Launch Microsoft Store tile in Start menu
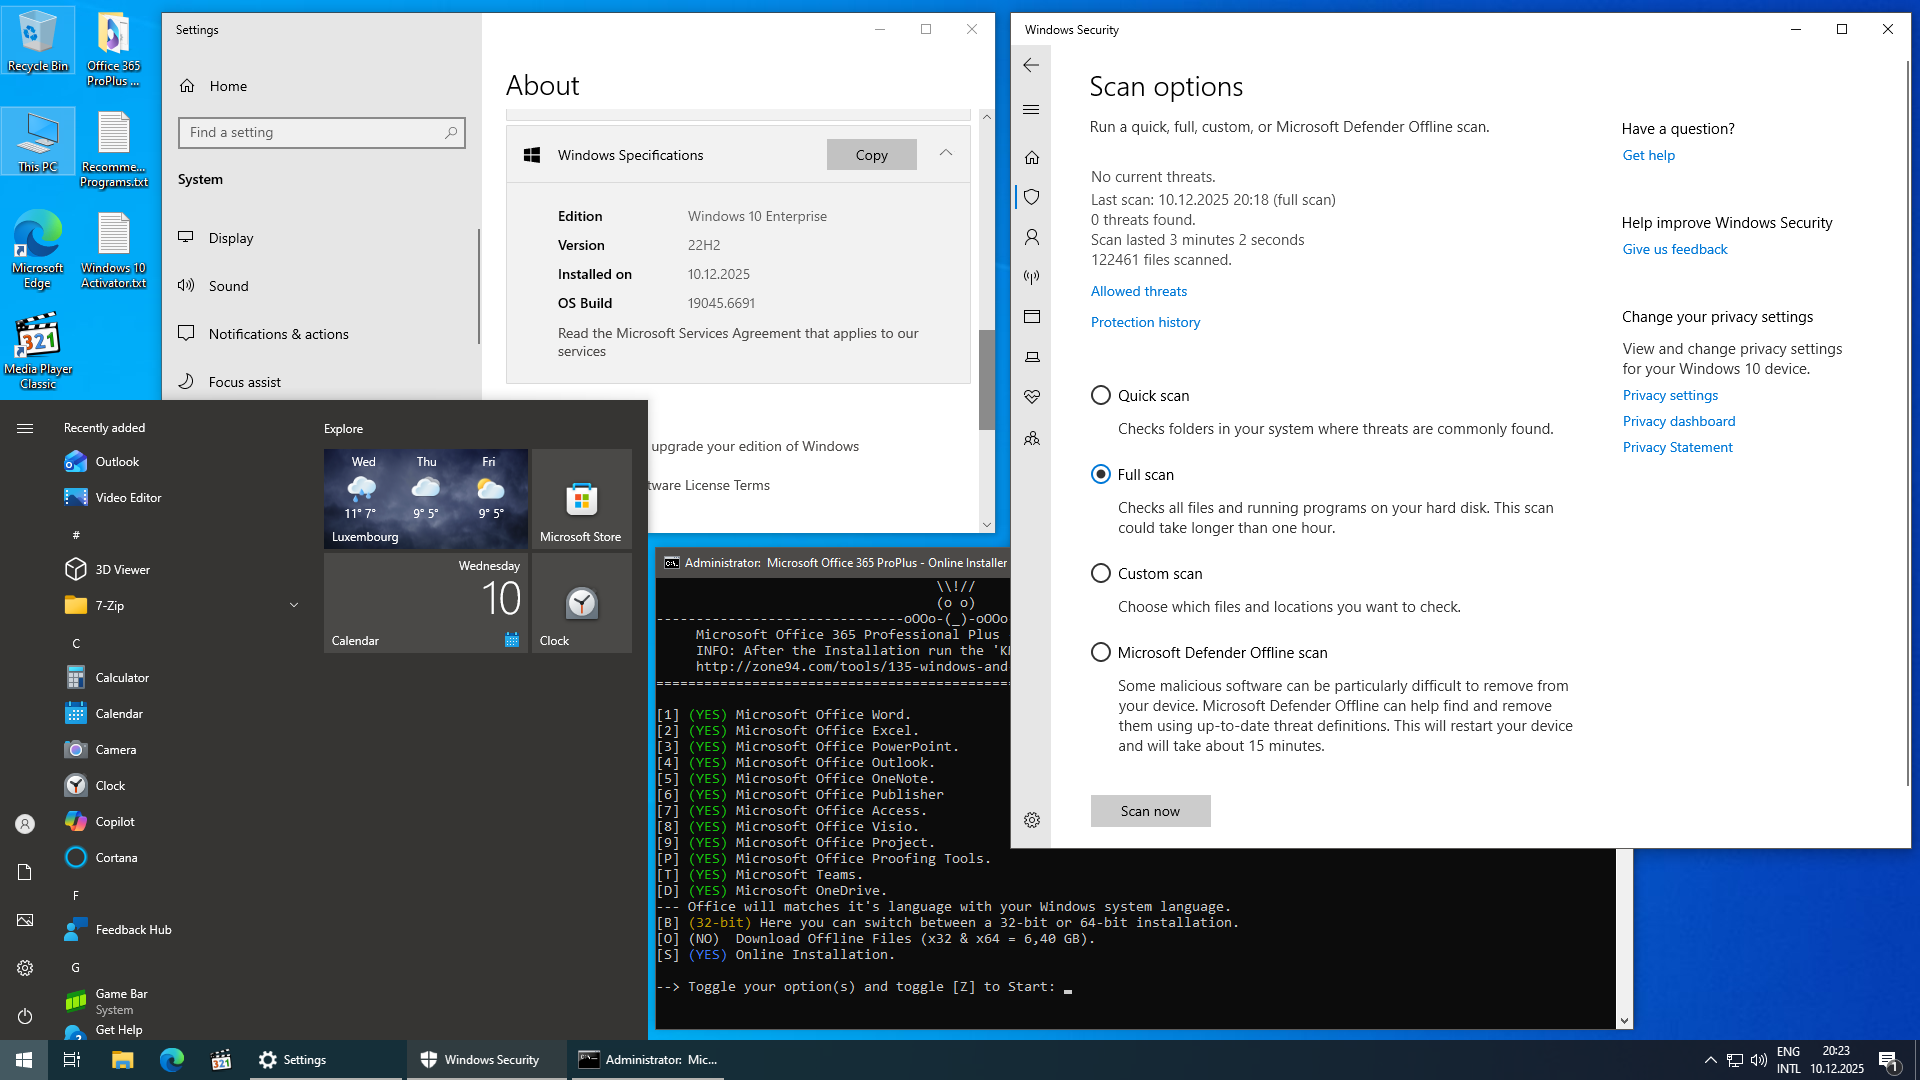 click(x=581, y=499)
